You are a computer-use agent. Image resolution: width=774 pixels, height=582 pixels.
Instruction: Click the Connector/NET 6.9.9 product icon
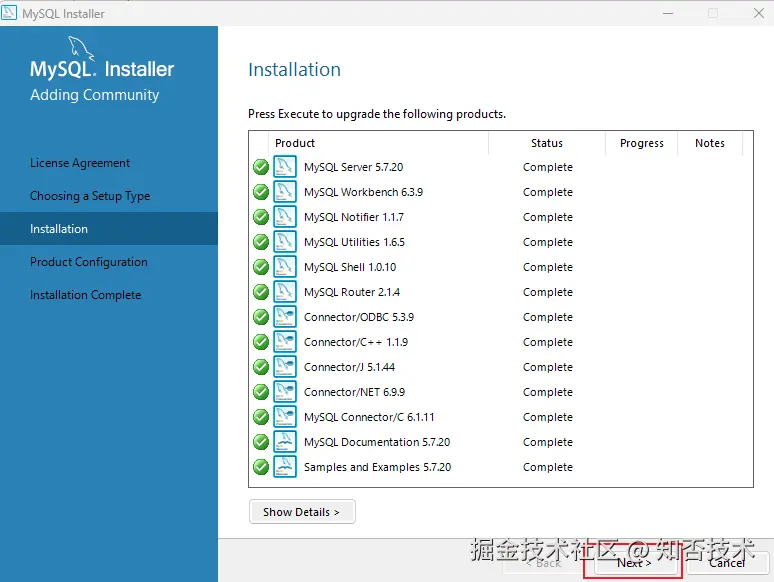[x=285, y=392]
